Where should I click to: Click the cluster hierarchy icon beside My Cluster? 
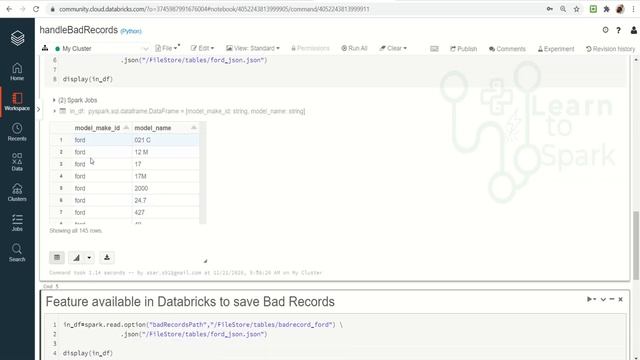(x=45, y=48)
